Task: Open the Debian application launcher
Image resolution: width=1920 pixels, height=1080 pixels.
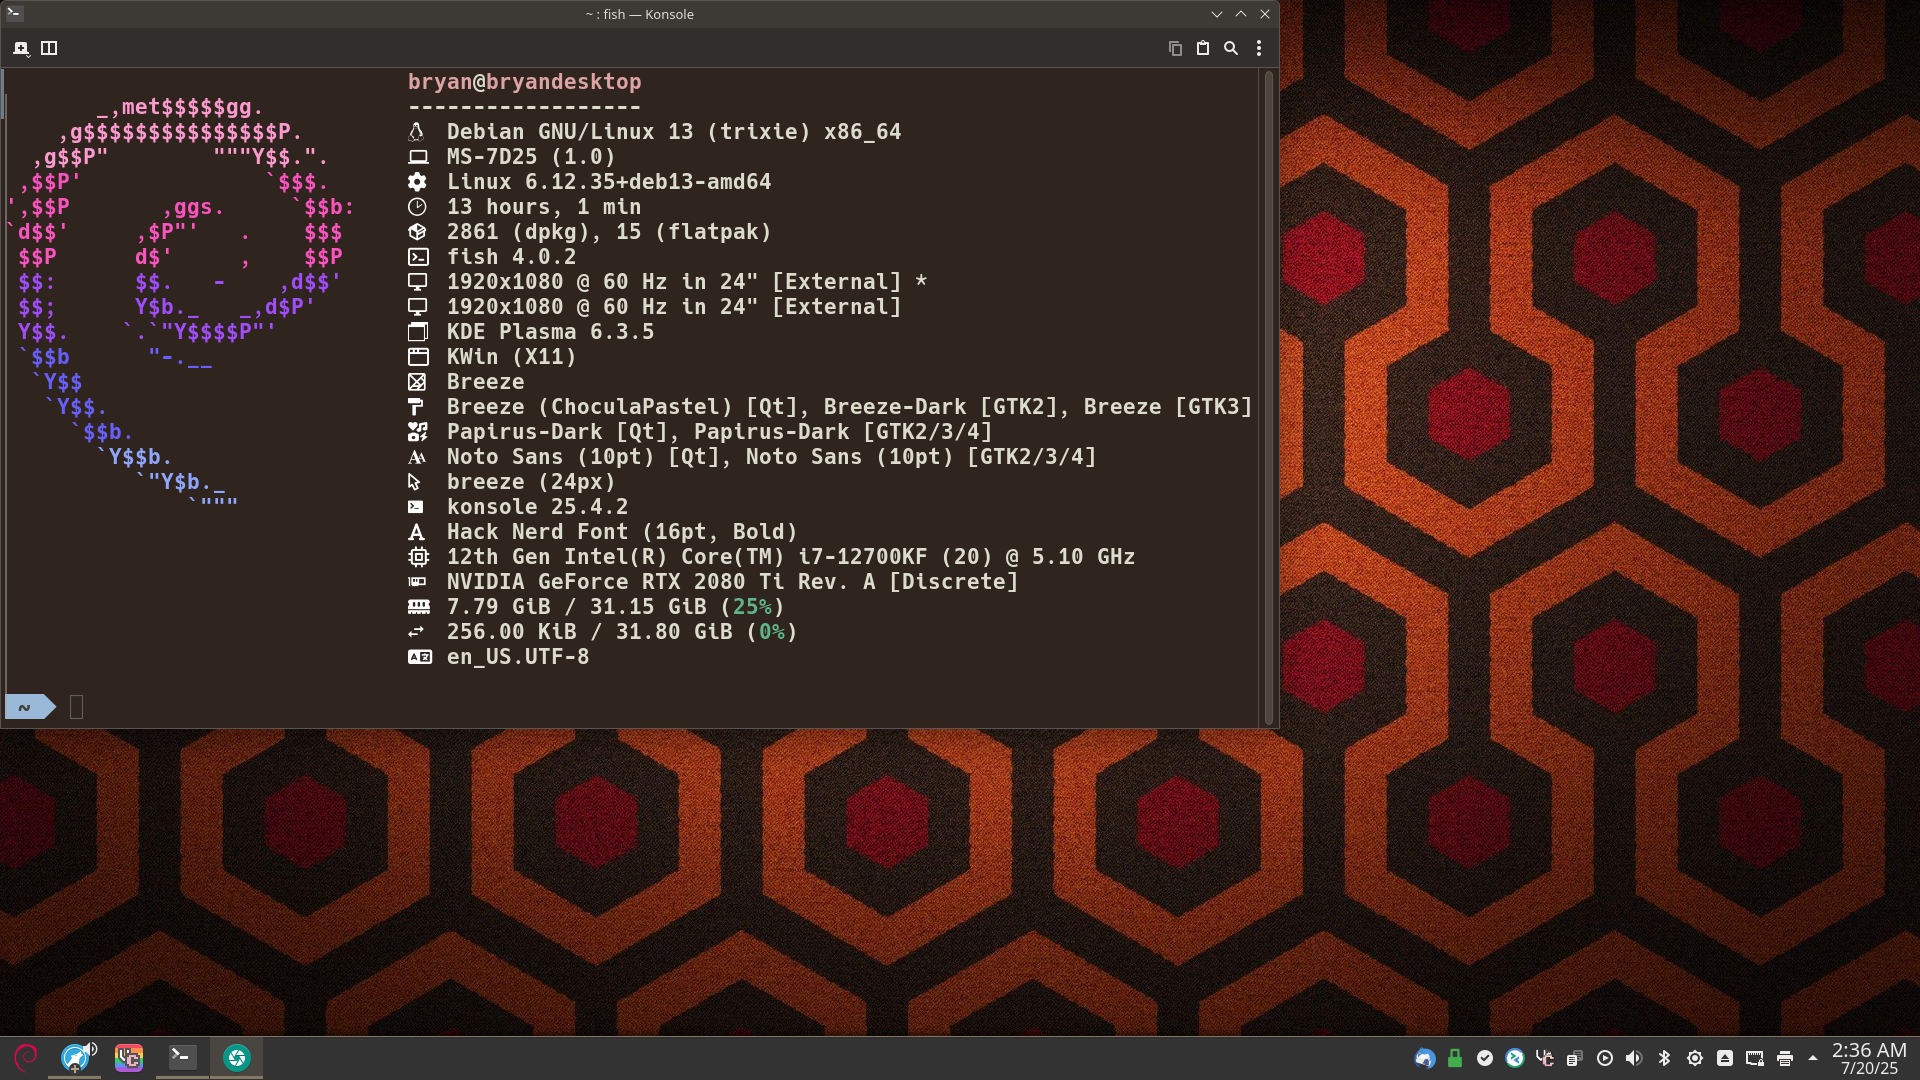Action: [x=26, y=1057]
